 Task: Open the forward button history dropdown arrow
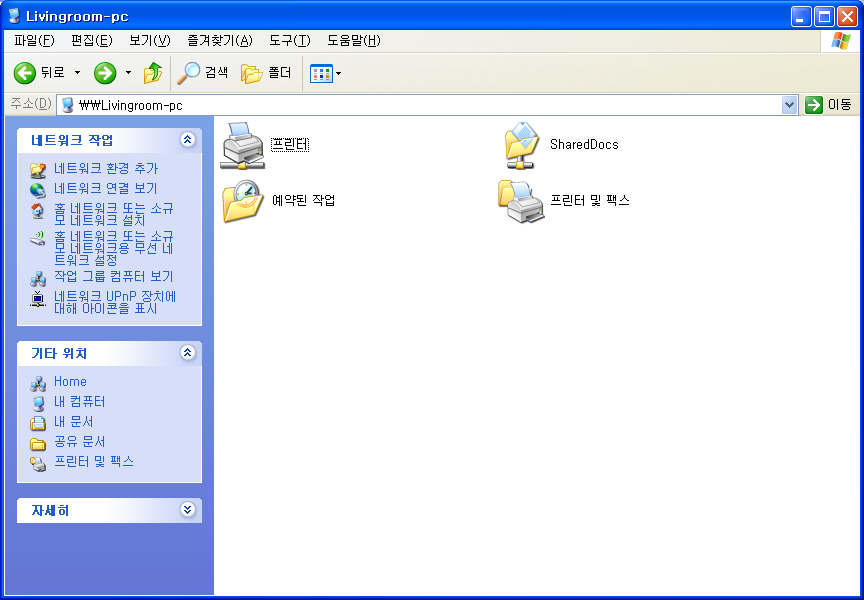click(x=128, y=73)
